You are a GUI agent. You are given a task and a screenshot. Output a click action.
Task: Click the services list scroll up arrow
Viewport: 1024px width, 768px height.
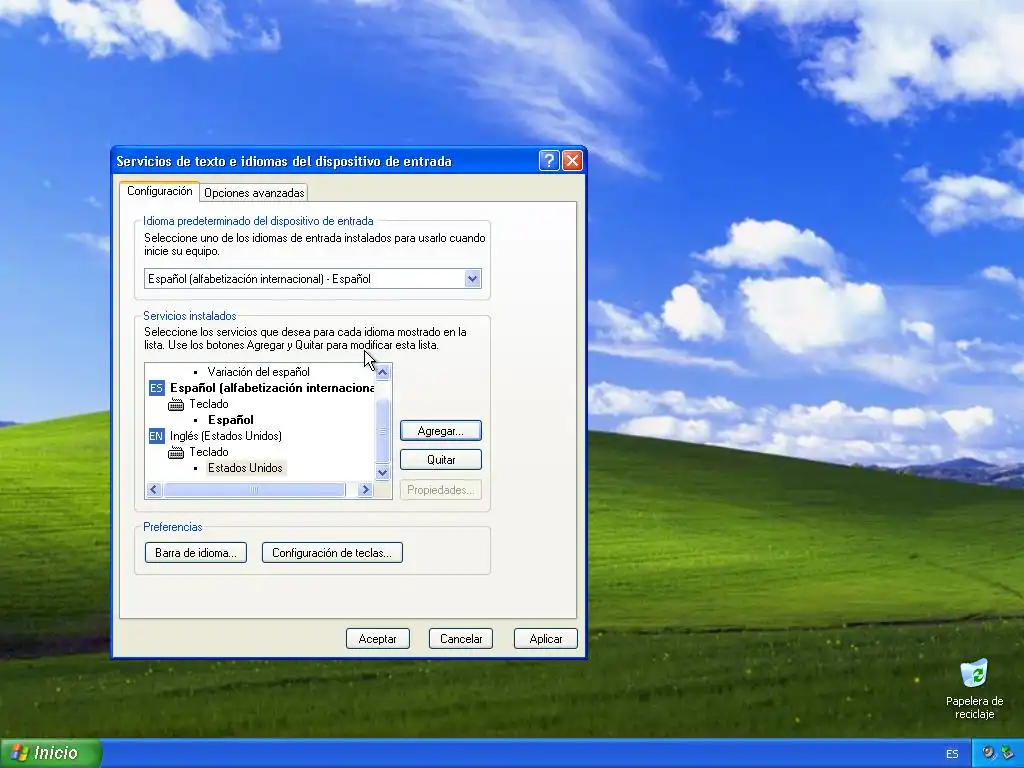tap(383, 372)
